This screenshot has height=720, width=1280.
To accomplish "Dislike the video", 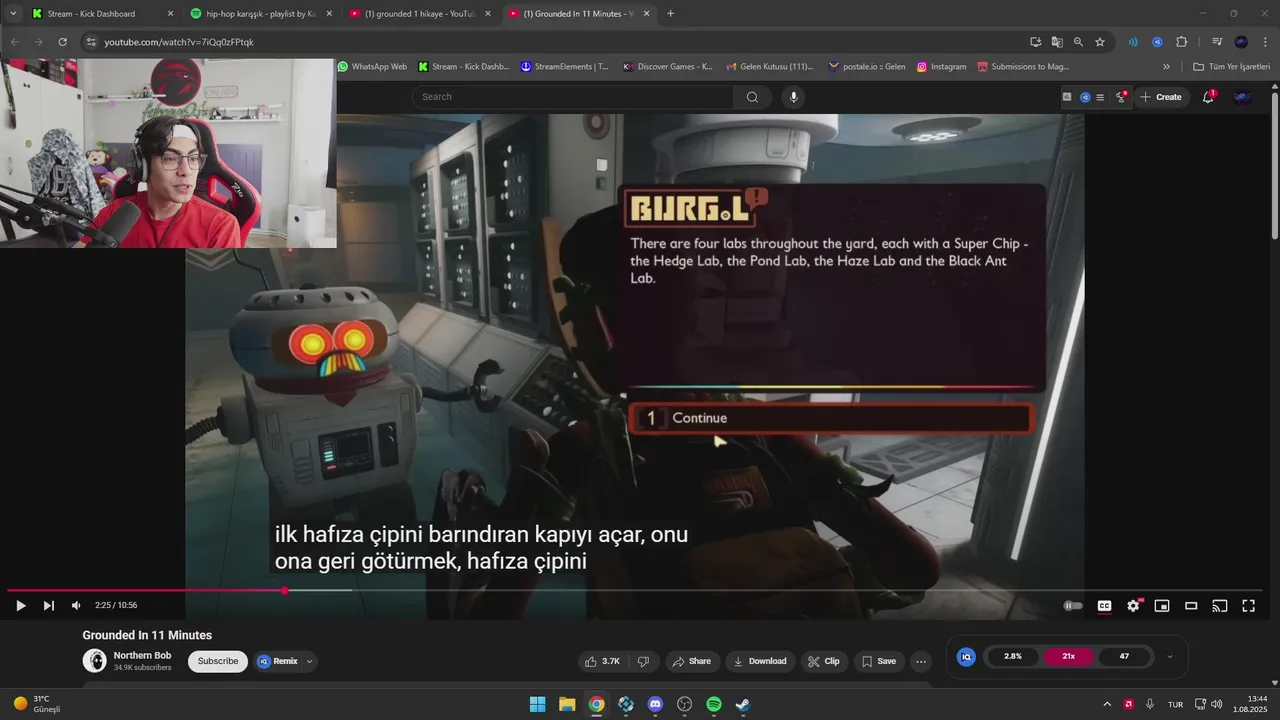I will click(x=643, y=661).
